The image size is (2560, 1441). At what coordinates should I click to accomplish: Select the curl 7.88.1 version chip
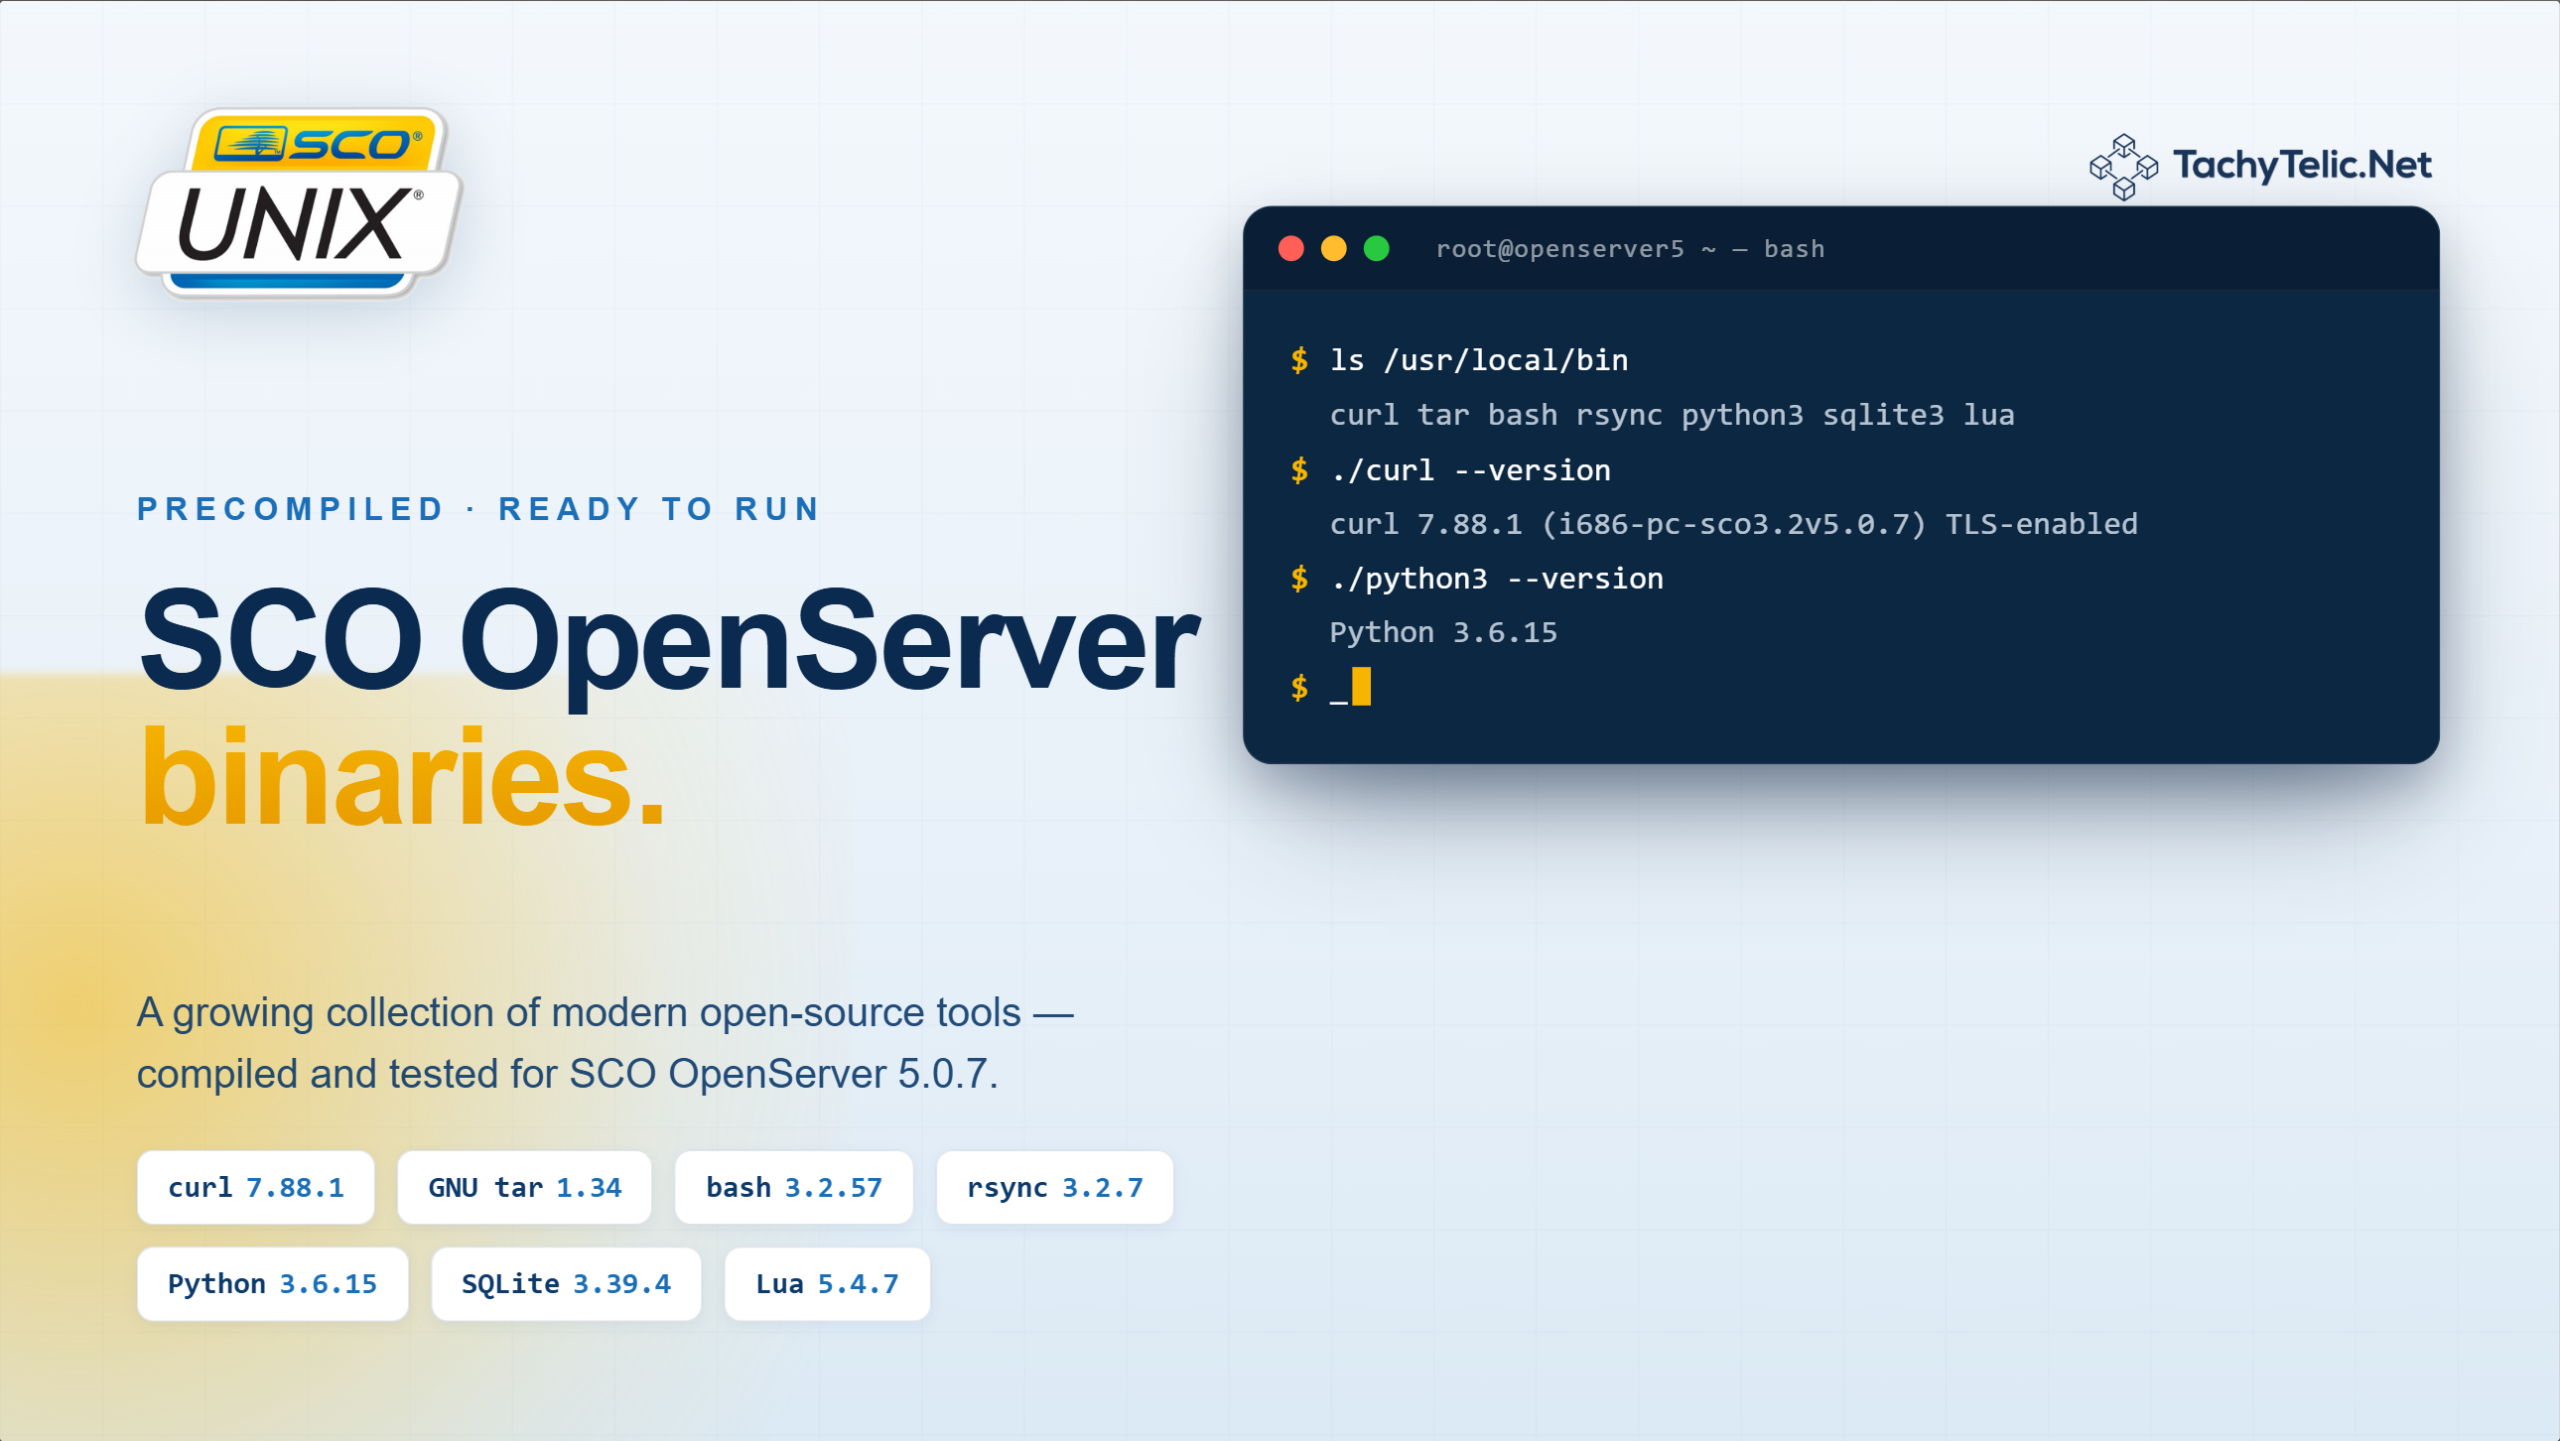256,1187
